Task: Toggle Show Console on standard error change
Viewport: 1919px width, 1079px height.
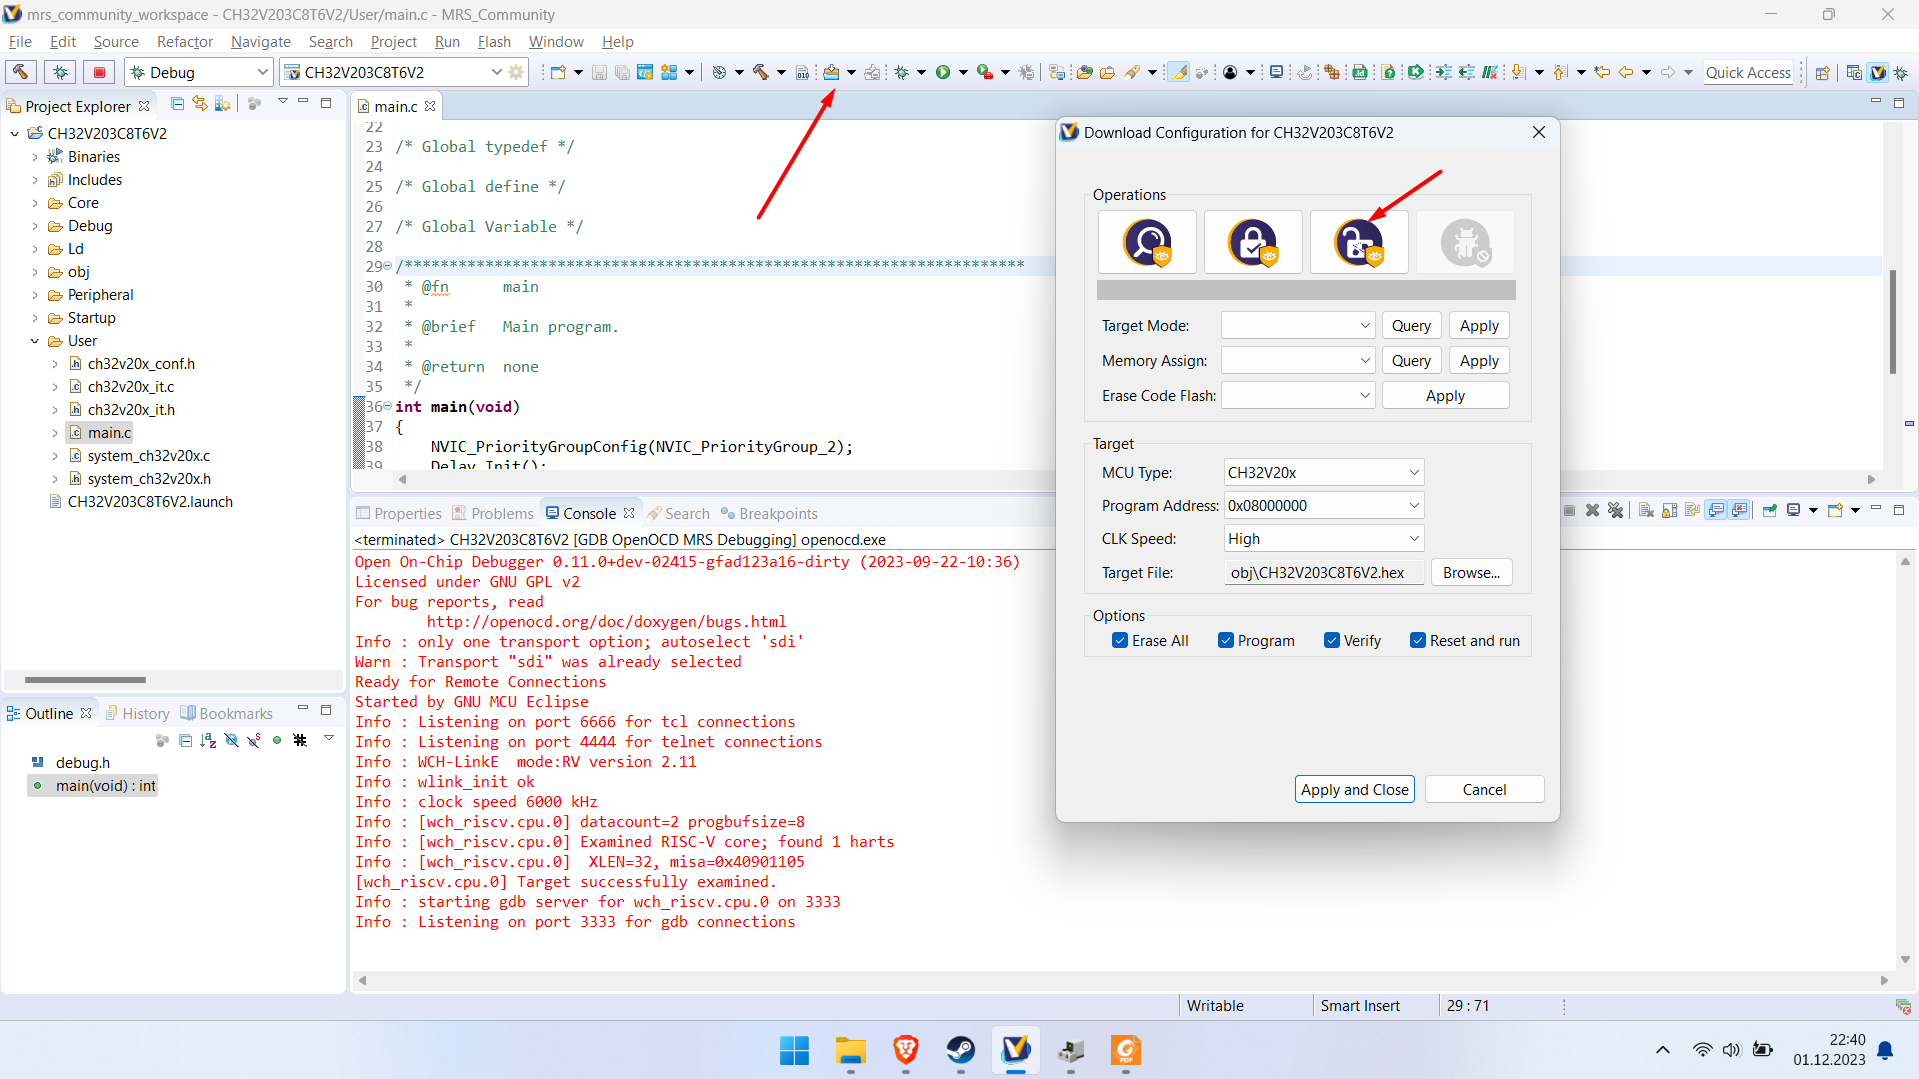Action: (1740, 511)
